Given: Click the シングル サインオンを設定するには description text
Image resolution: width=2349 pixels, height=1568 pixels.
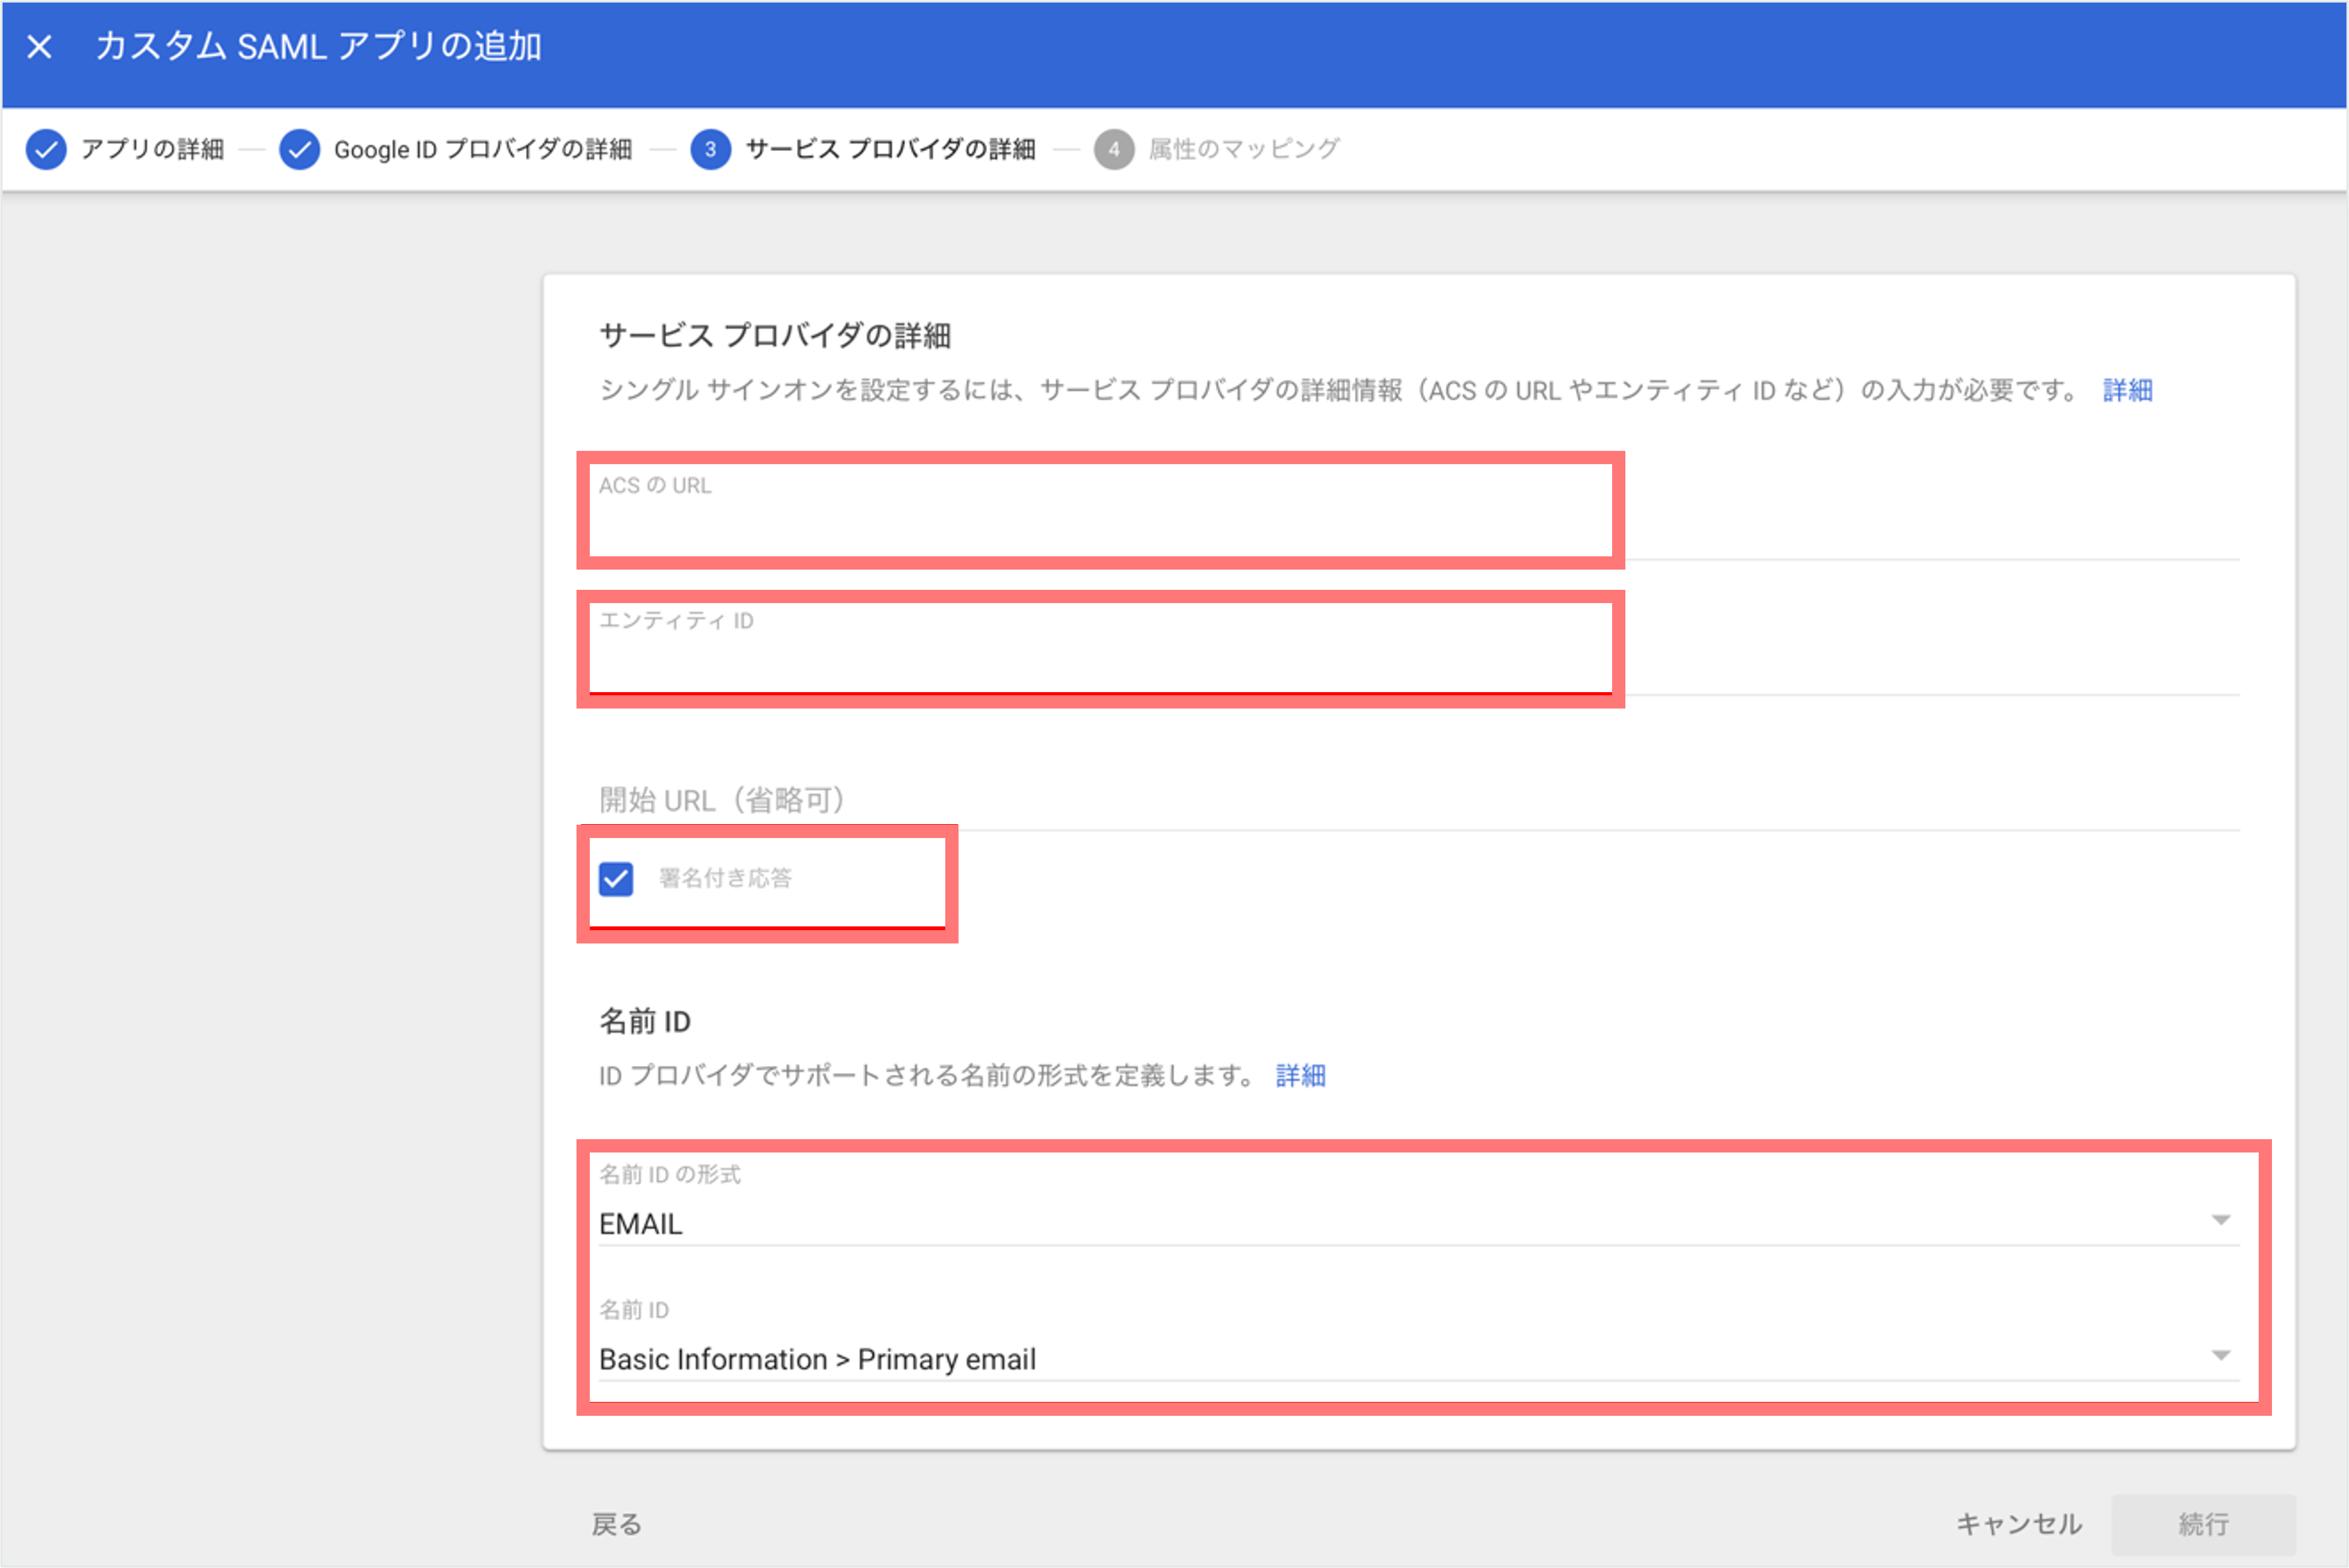Looking at the screenshot, I should tap(1341, 390).
